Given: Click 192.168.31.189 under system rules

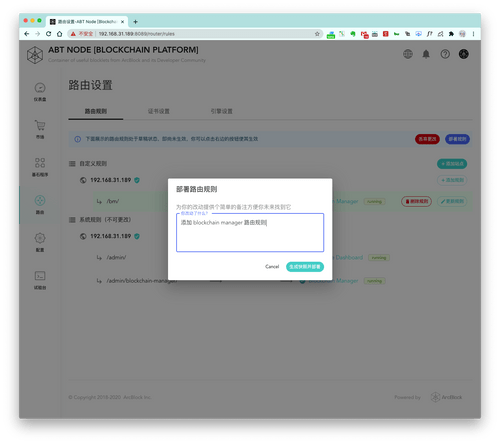Looking at the screenshot, I should [110, 236].
